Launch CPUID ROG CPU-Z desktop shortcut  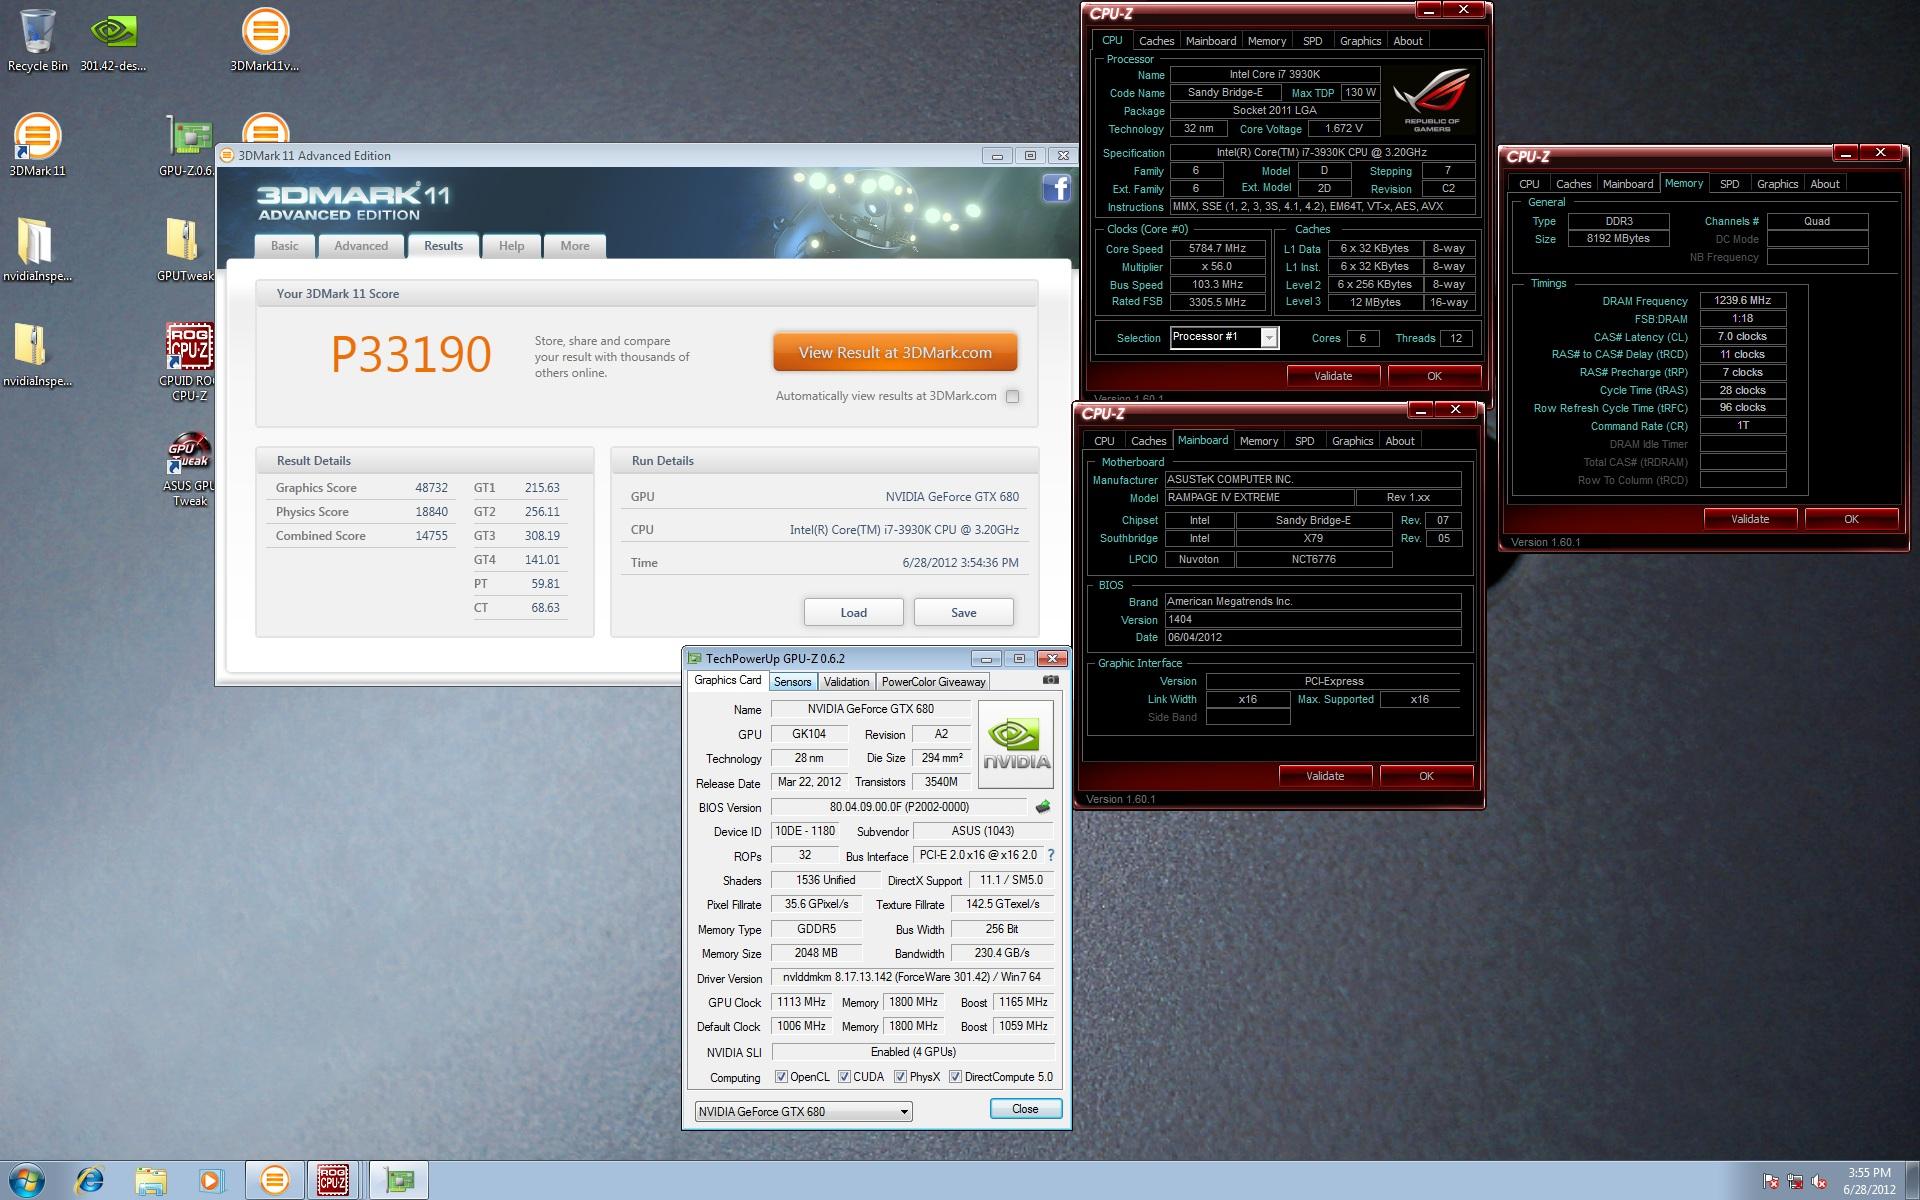tap(189, 362)
